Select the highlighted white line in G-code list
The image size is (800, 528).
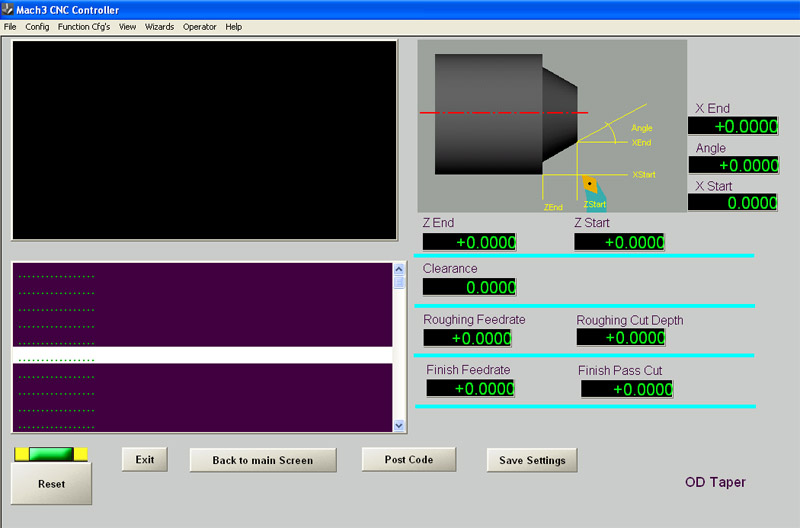coord(200,355)
